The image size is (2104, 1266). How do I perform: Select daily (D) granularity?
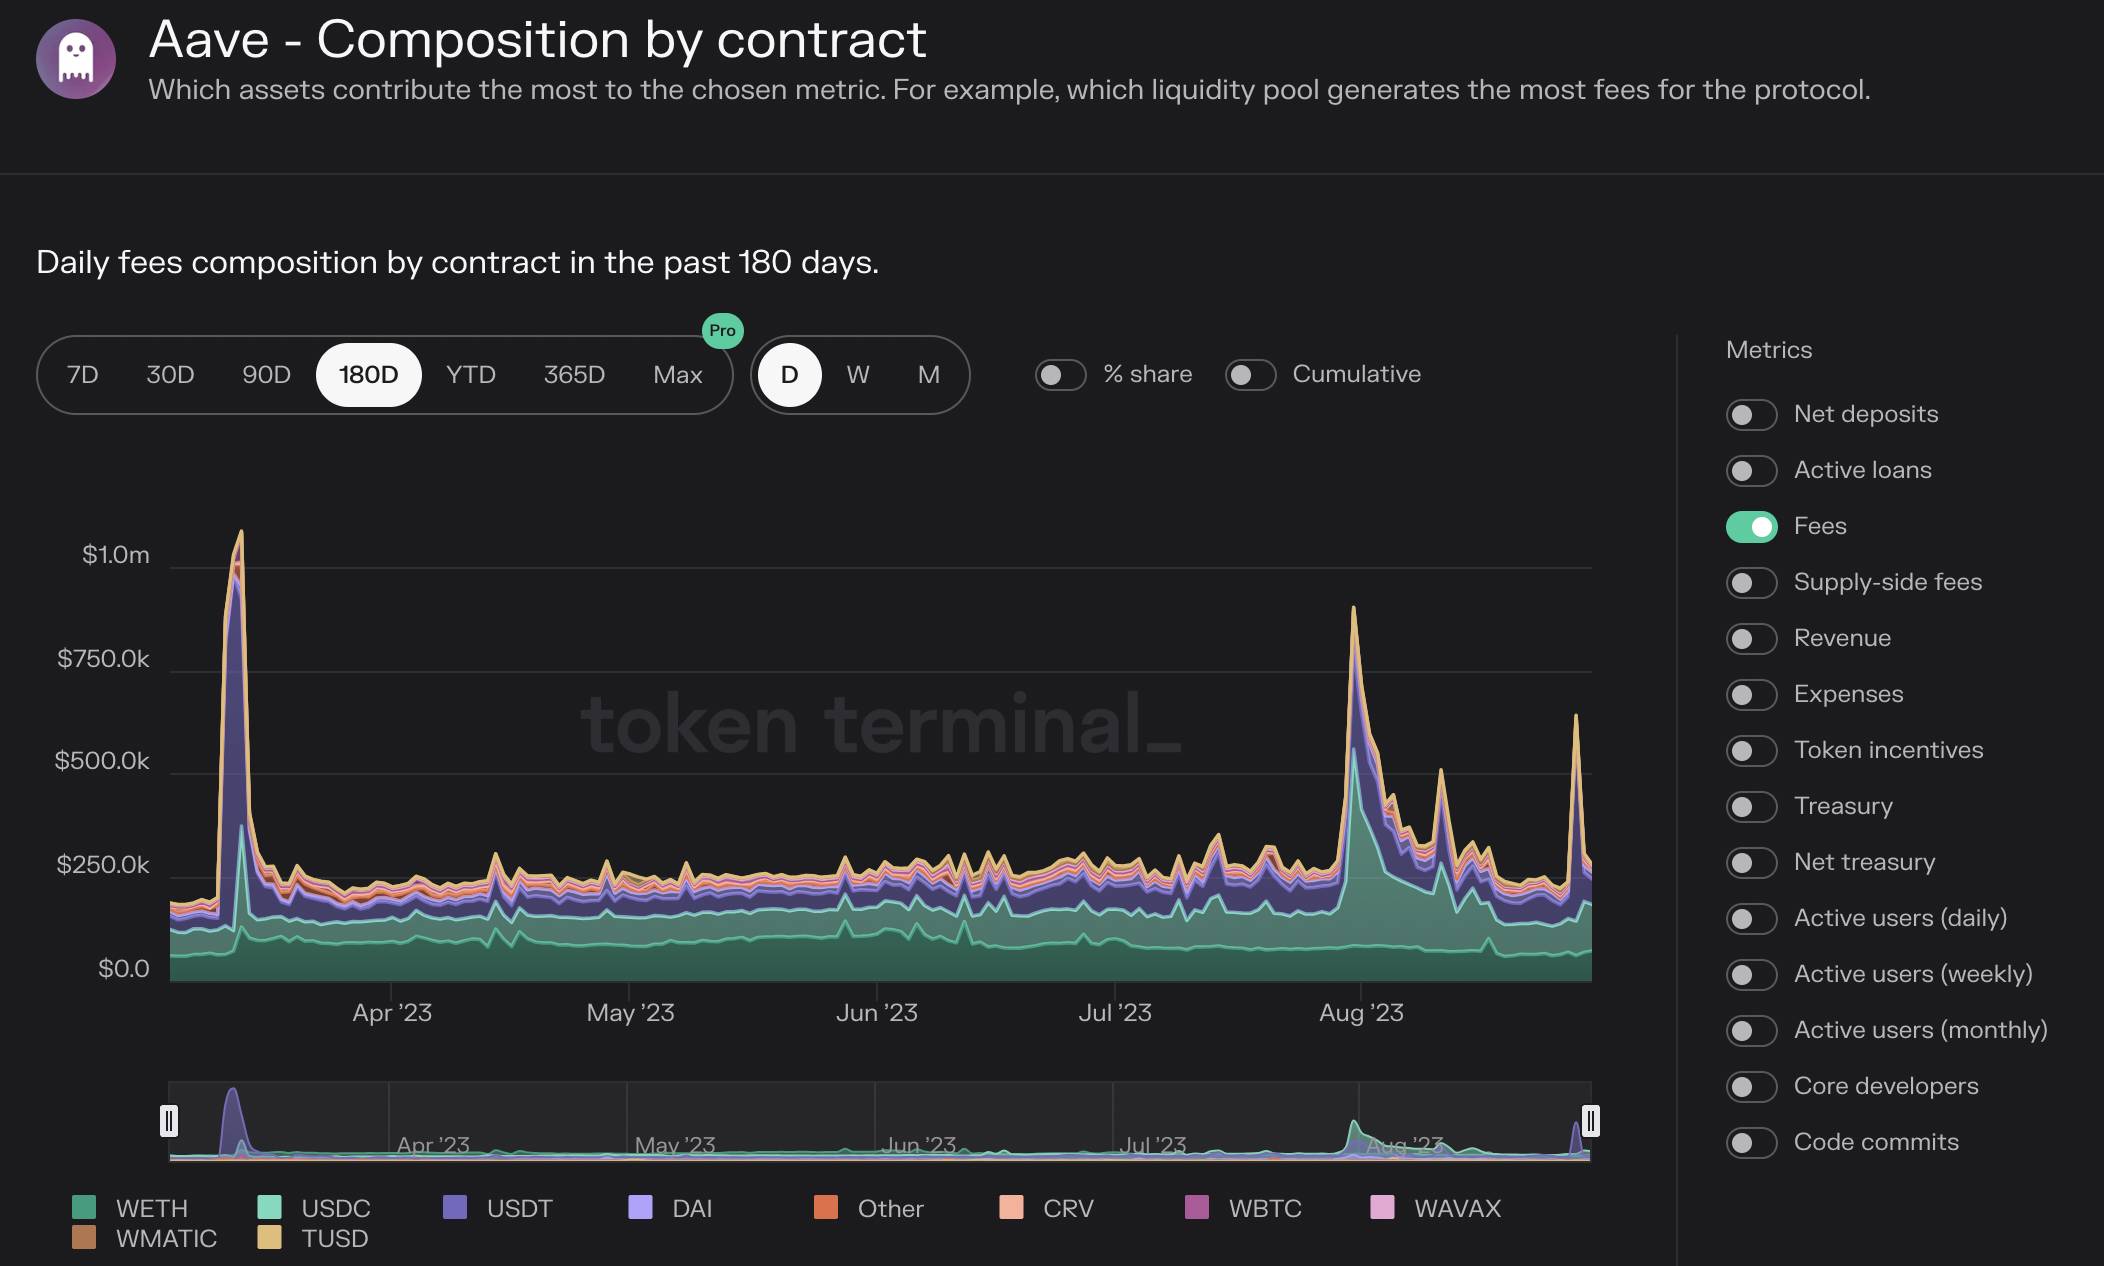[789, 375]
